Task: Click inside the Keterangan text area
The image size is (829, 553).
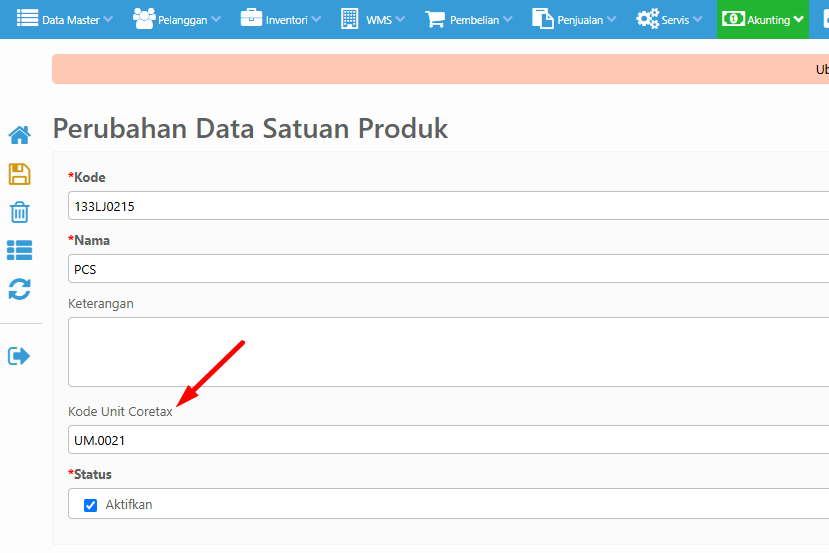Action: pyautogui.click(x=448, y=352)
